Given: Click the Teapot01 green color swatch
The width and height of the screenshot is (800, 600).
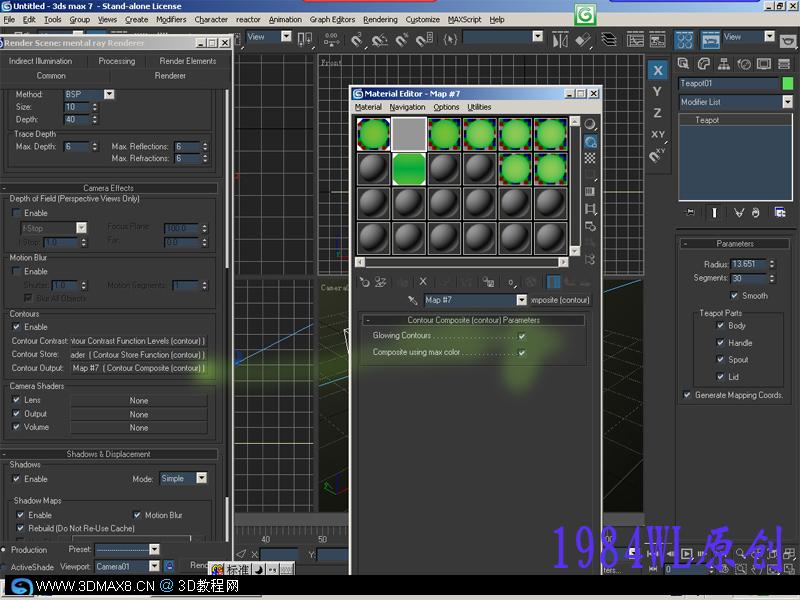Looking at the screenshot, I should 787,83.
